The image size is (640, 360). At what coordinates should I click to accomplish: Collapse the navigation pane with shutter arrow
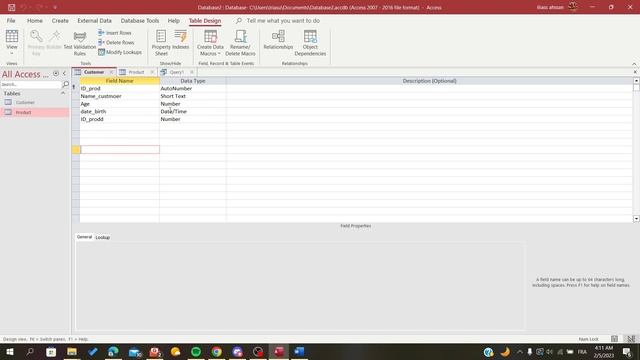coord(64,73)
